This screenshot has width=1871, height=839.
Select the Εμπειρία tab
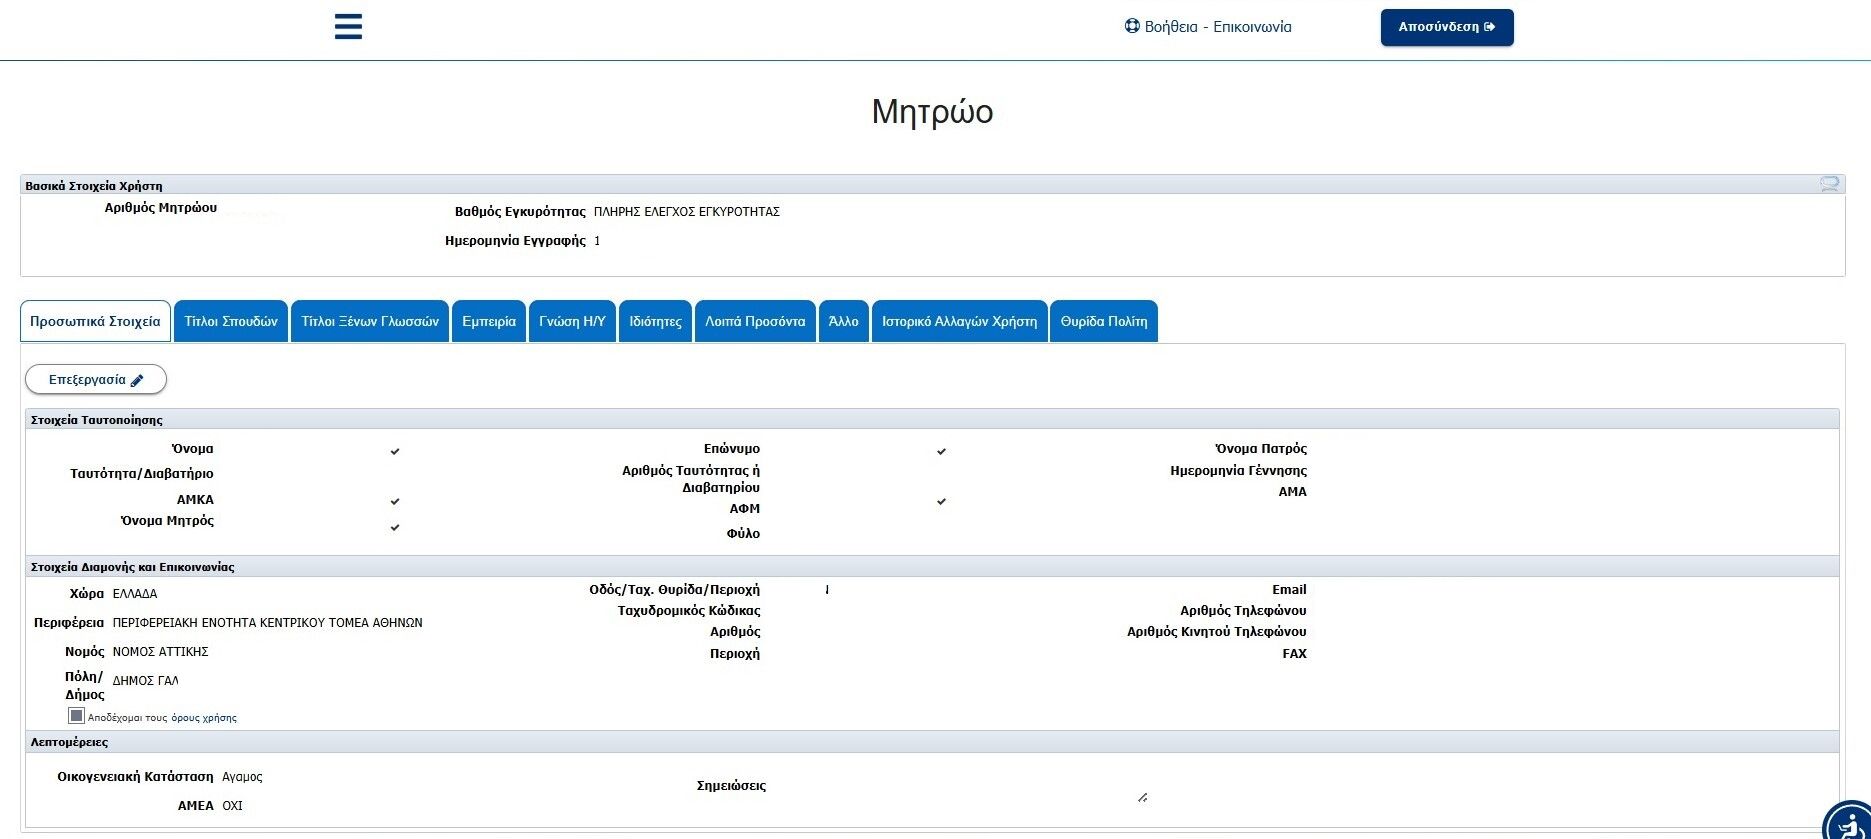489,322
